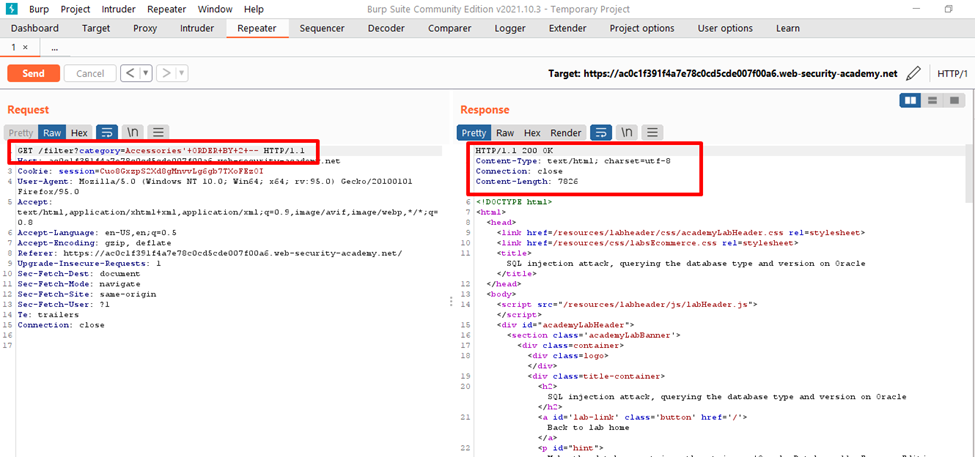Open the Project options tab
Screen dimensions: 975x457
click(642, 29)
